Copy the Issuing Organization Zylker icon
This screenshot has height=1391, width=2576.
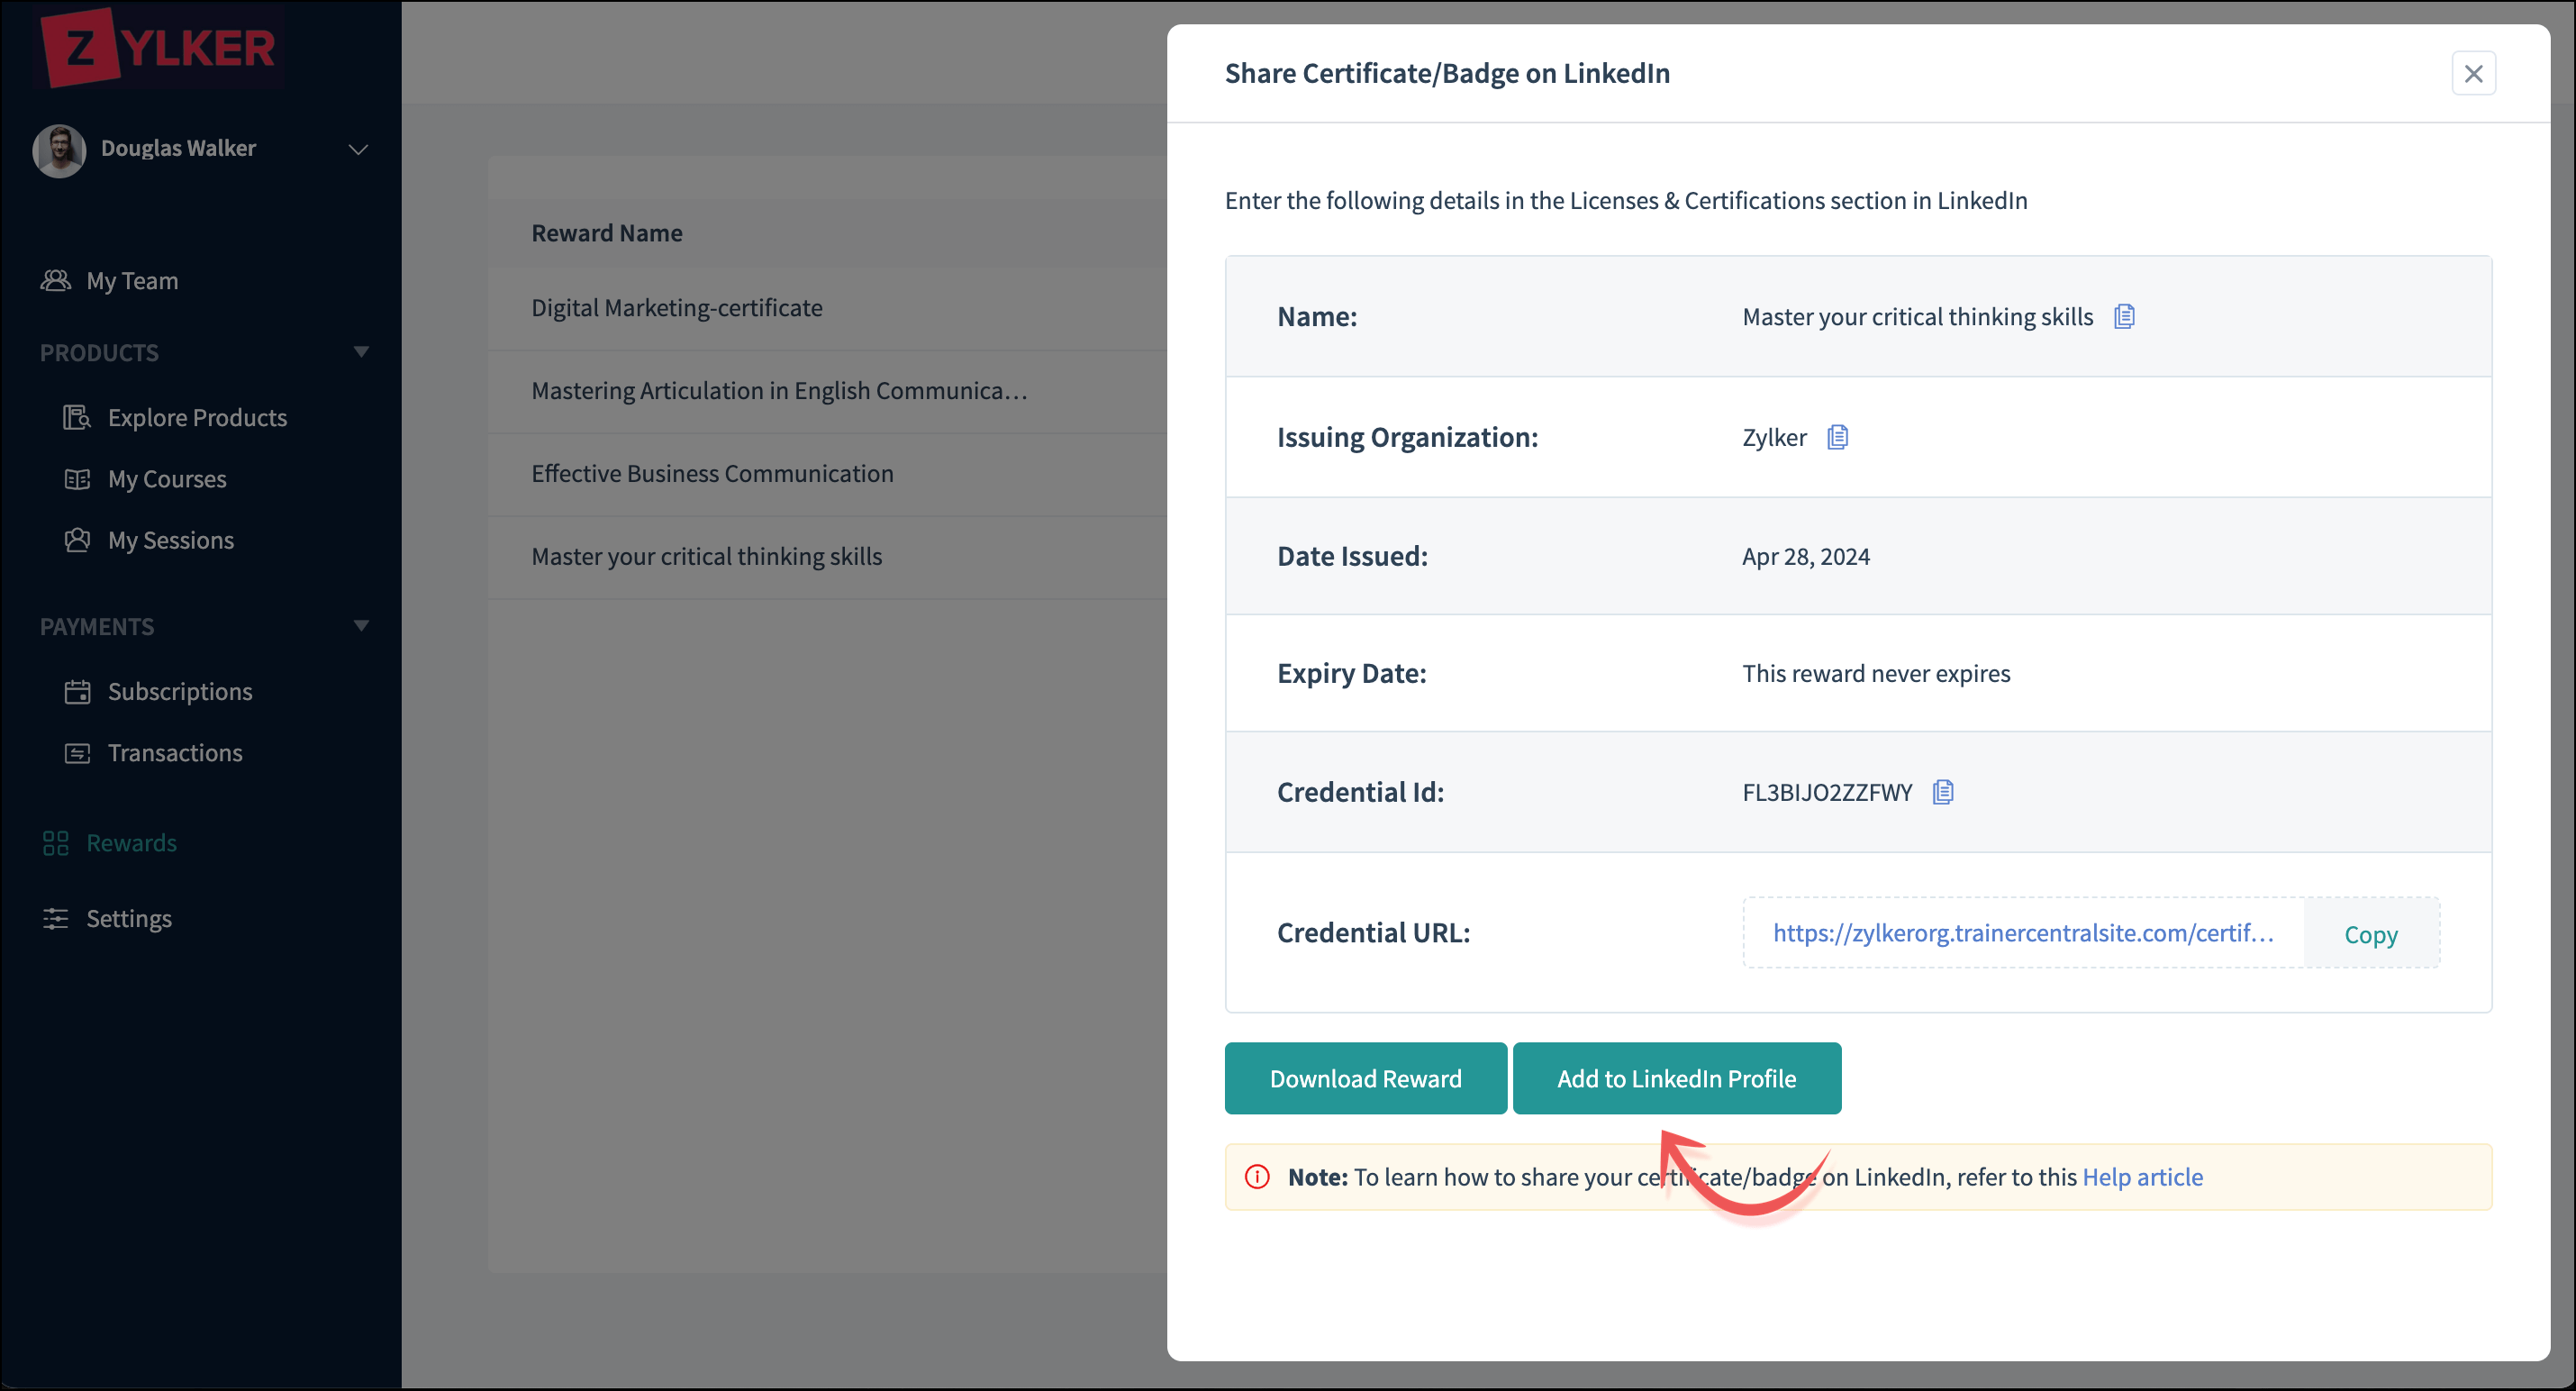1837,437
